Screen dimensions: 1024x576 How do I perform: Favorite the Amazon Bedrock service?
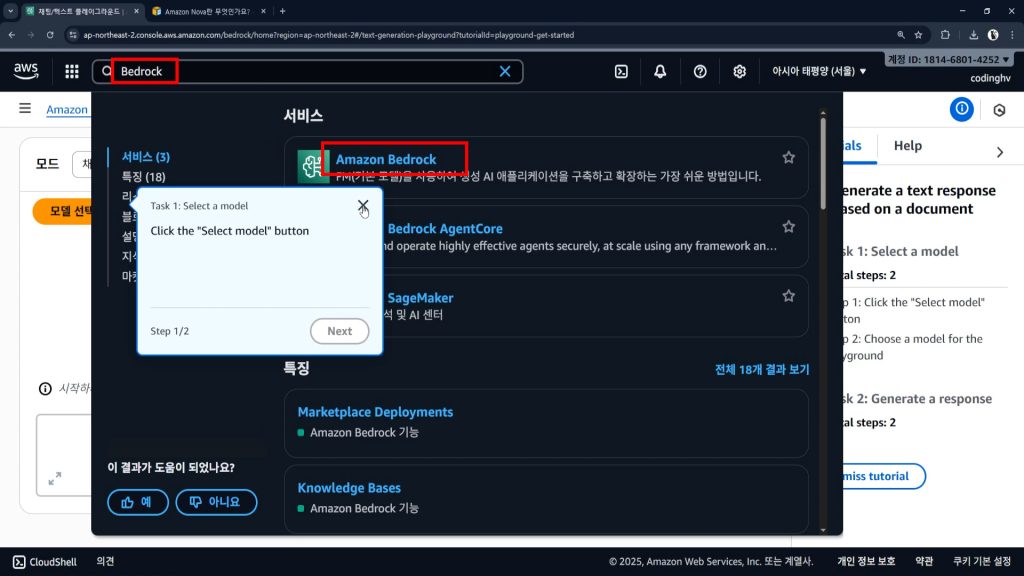tap(789, 157)
